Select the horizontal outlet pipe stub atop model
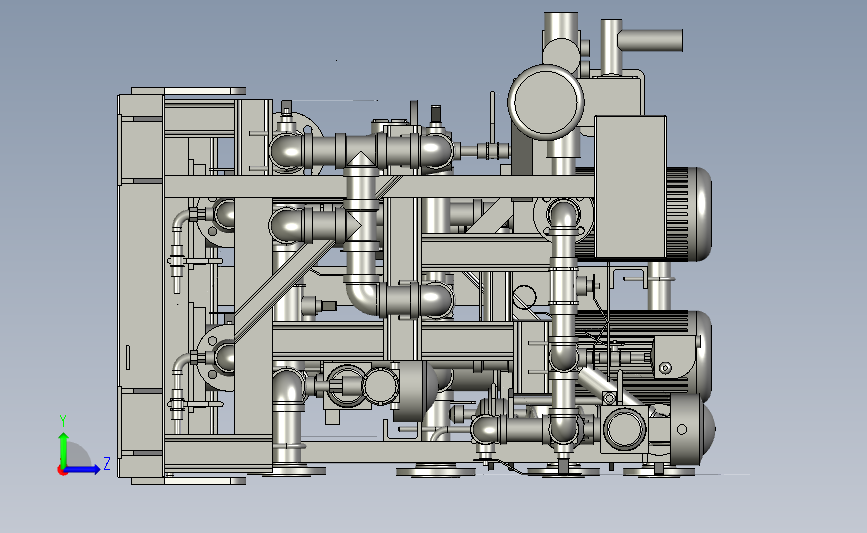Viewport: 867px width, 533px height. coord(650,40)
